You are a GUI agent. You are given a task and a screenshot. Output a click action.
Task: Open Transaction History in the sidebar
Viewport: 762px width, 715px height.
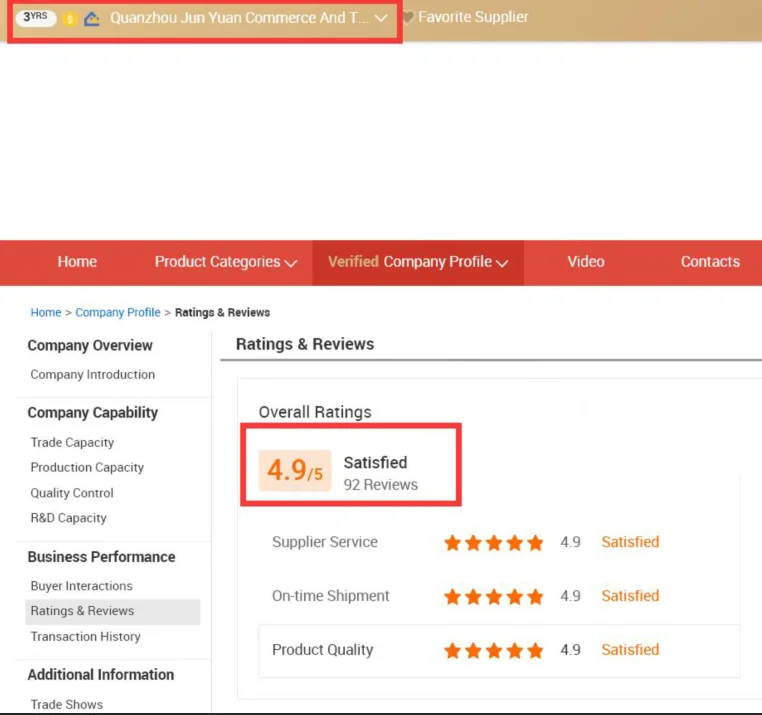(85, 637)
